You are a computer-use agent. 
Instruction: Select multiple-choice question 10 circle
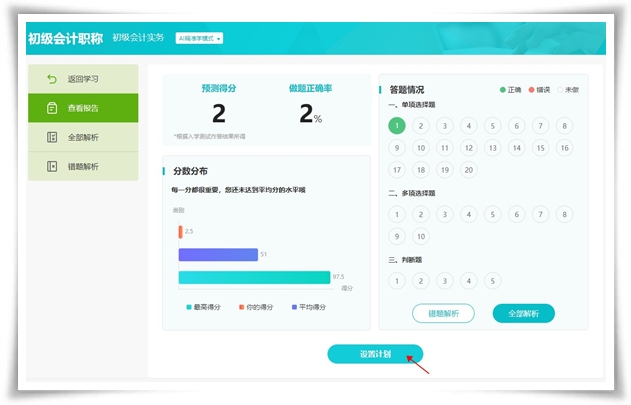coord(421,237)
